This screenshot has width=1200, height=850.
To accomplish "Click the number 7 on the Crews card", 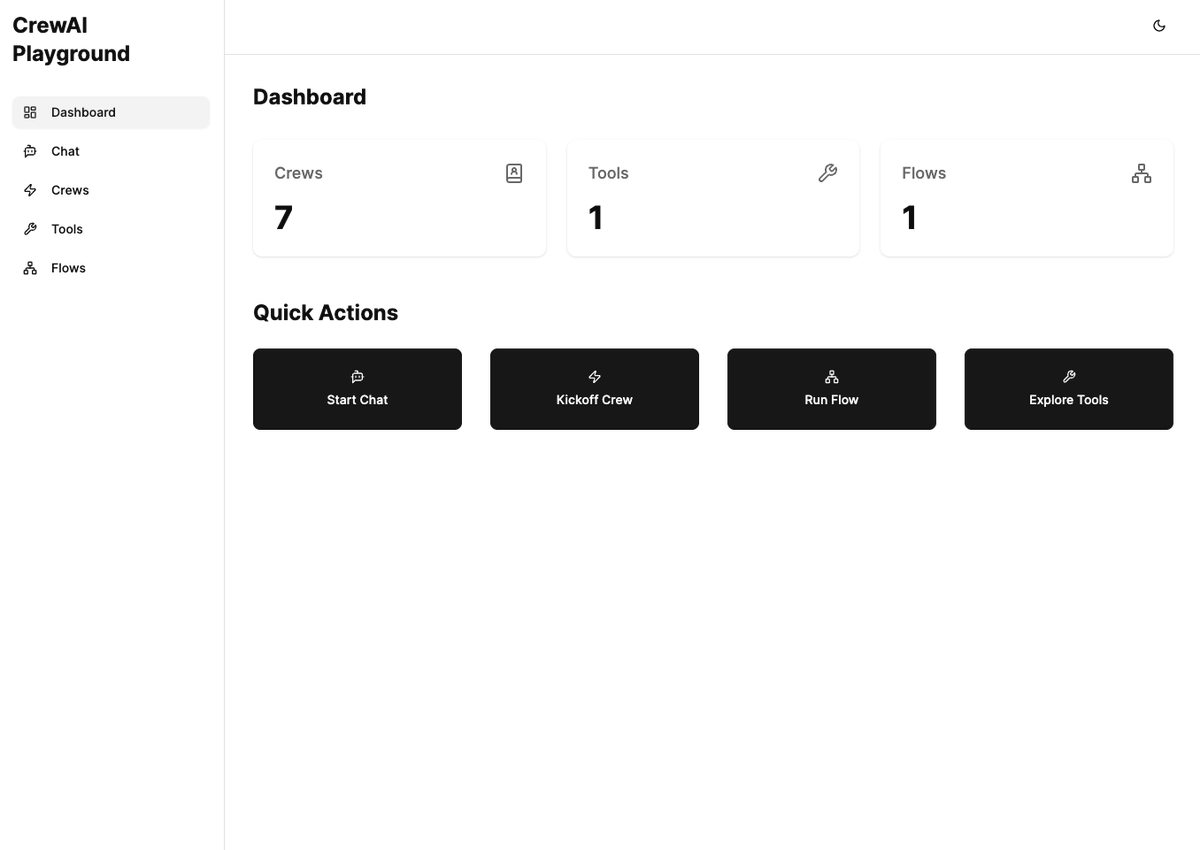I will 283,218.
